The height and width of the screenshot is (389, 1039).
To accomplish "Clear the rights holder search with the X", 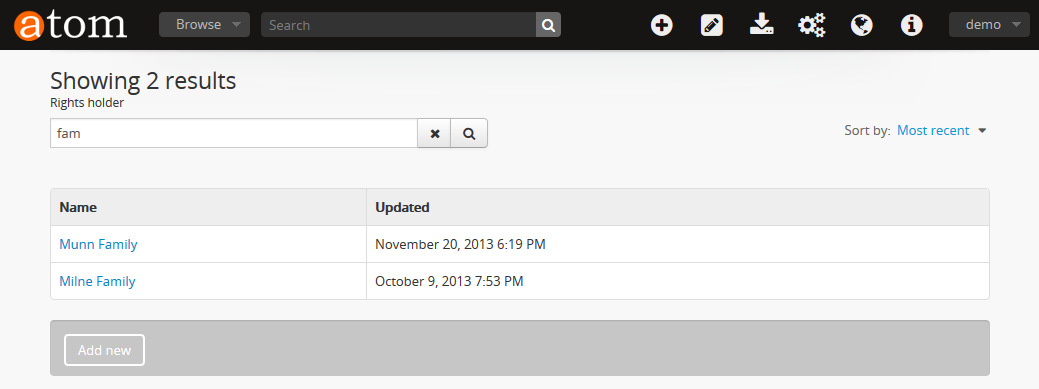I will [x=435, y=133].
